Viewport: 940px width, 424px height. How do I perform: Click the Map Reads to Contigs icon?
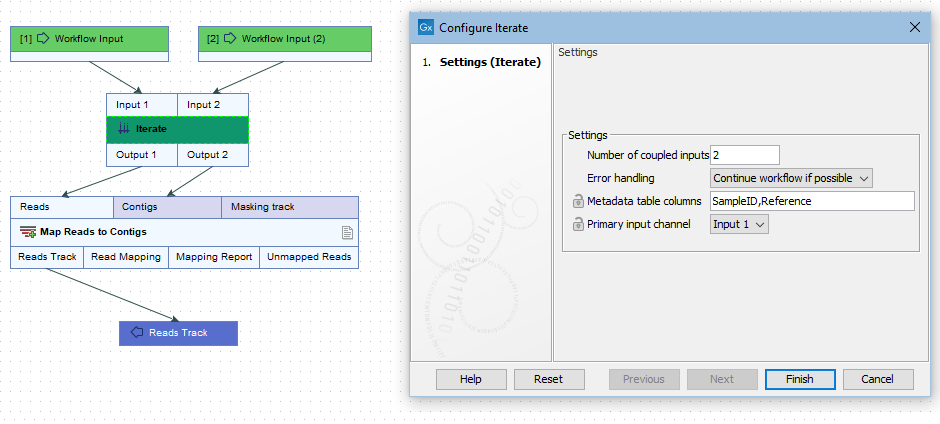click(x=28, y=232)
